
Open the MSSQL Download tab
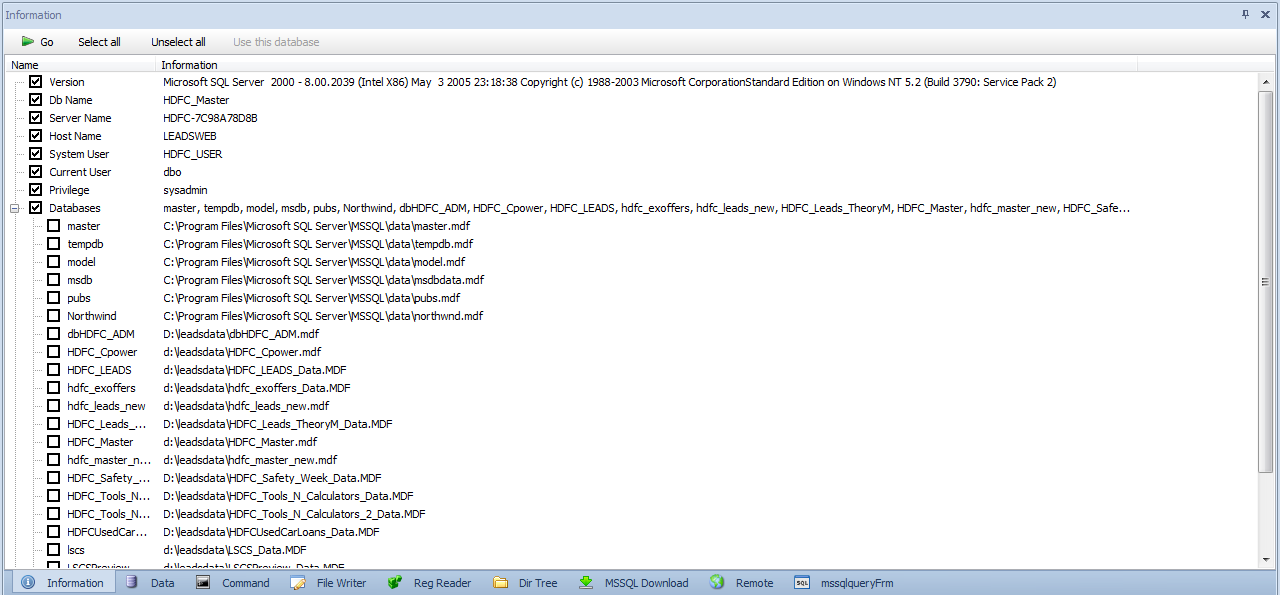click(634, 583)
